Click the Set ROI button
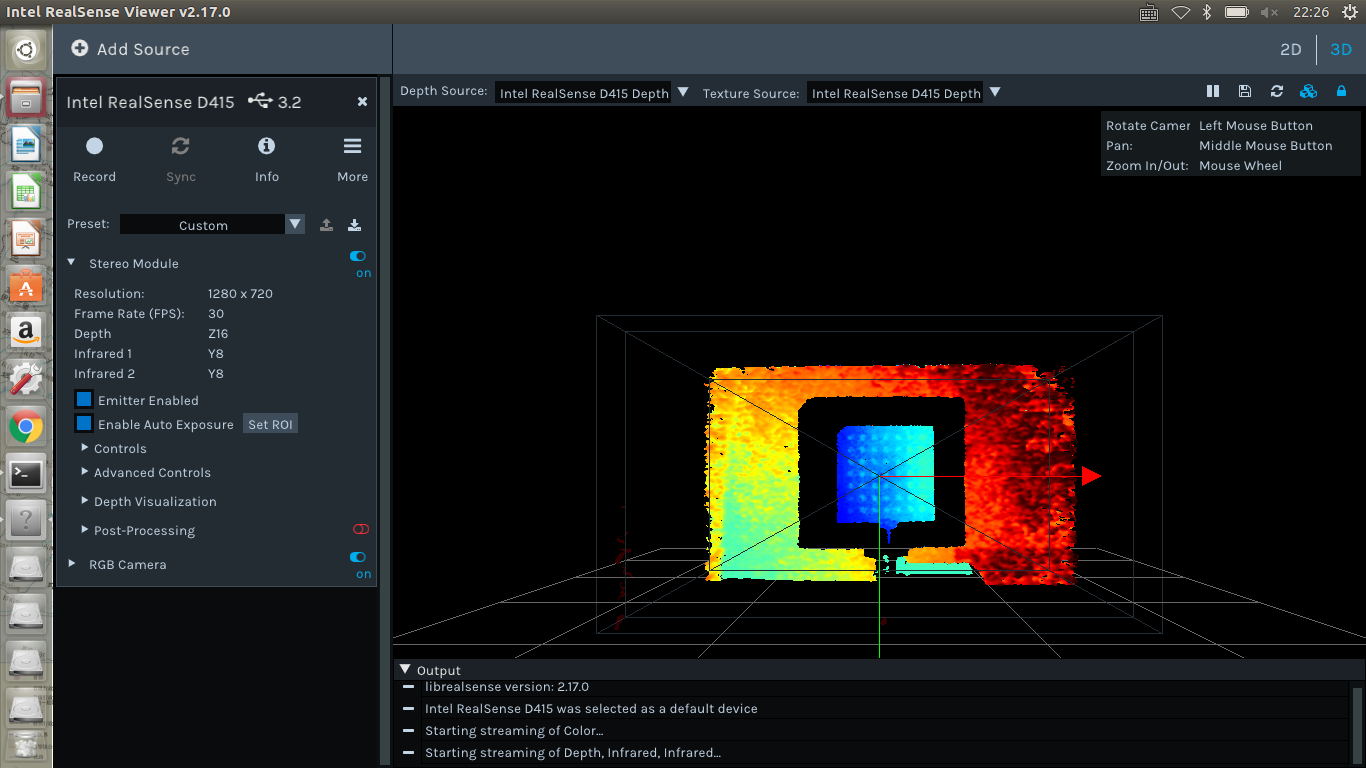 pyautogui.click(x=270, y=423)
